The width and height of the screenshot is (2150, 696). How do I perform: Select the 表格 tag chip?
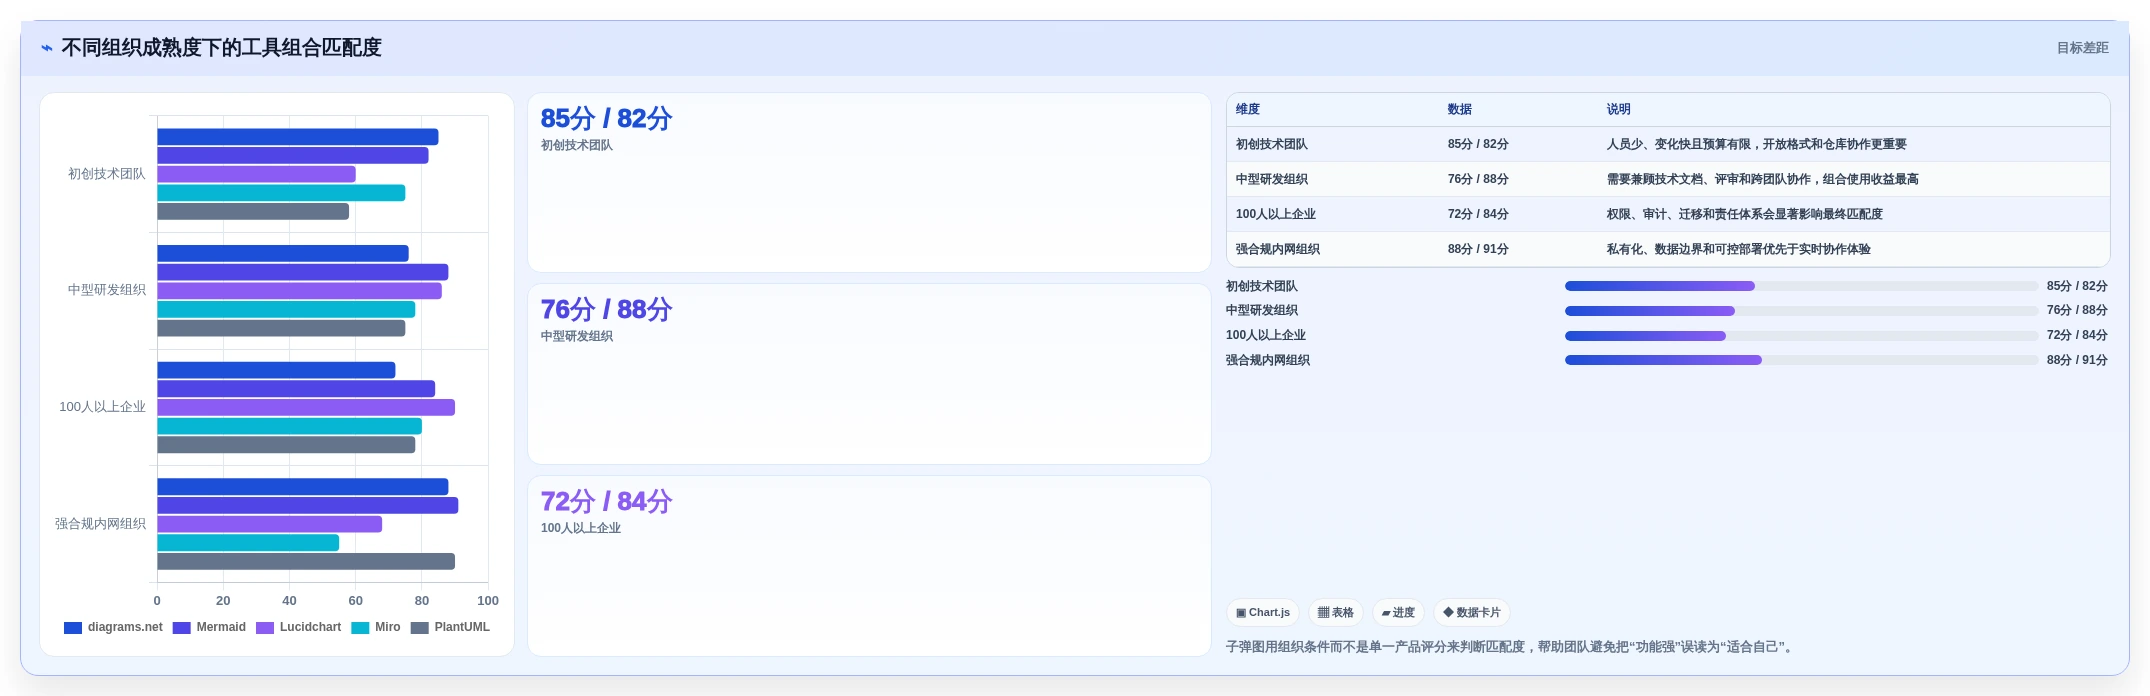[1335, 612]
